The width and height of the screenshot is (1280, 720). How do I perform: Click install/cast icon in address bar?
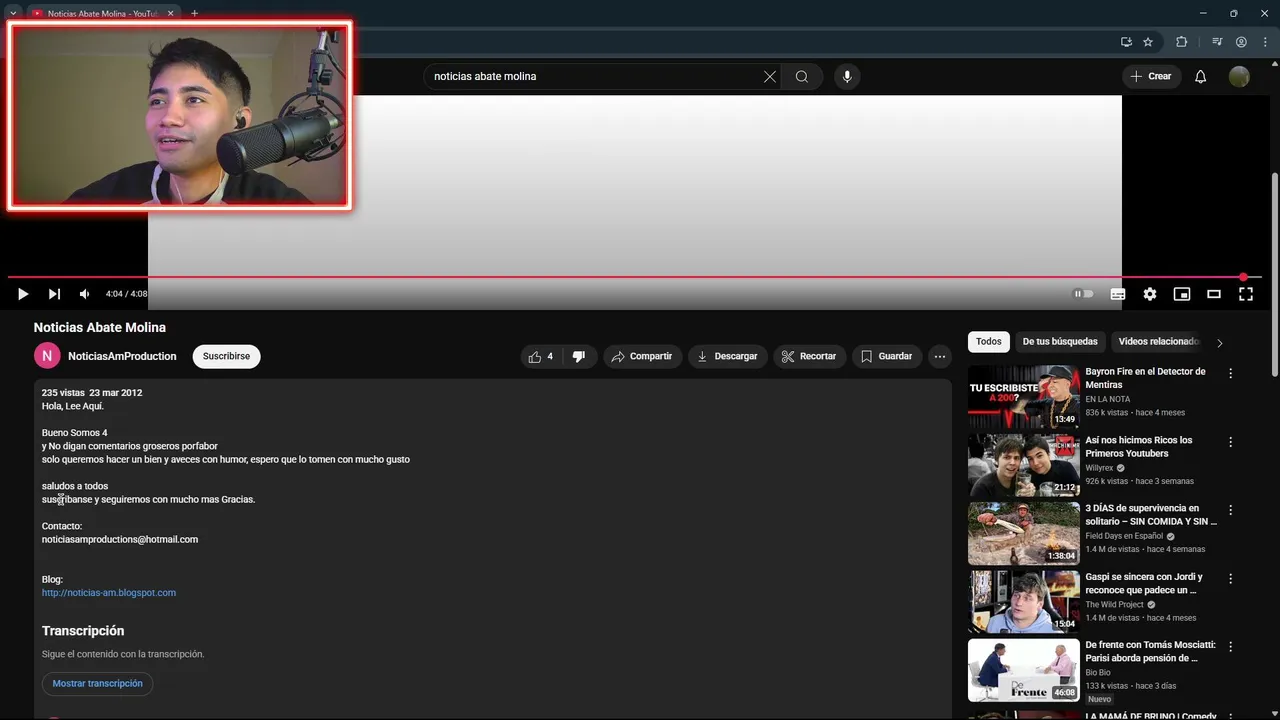point(1126,42)
